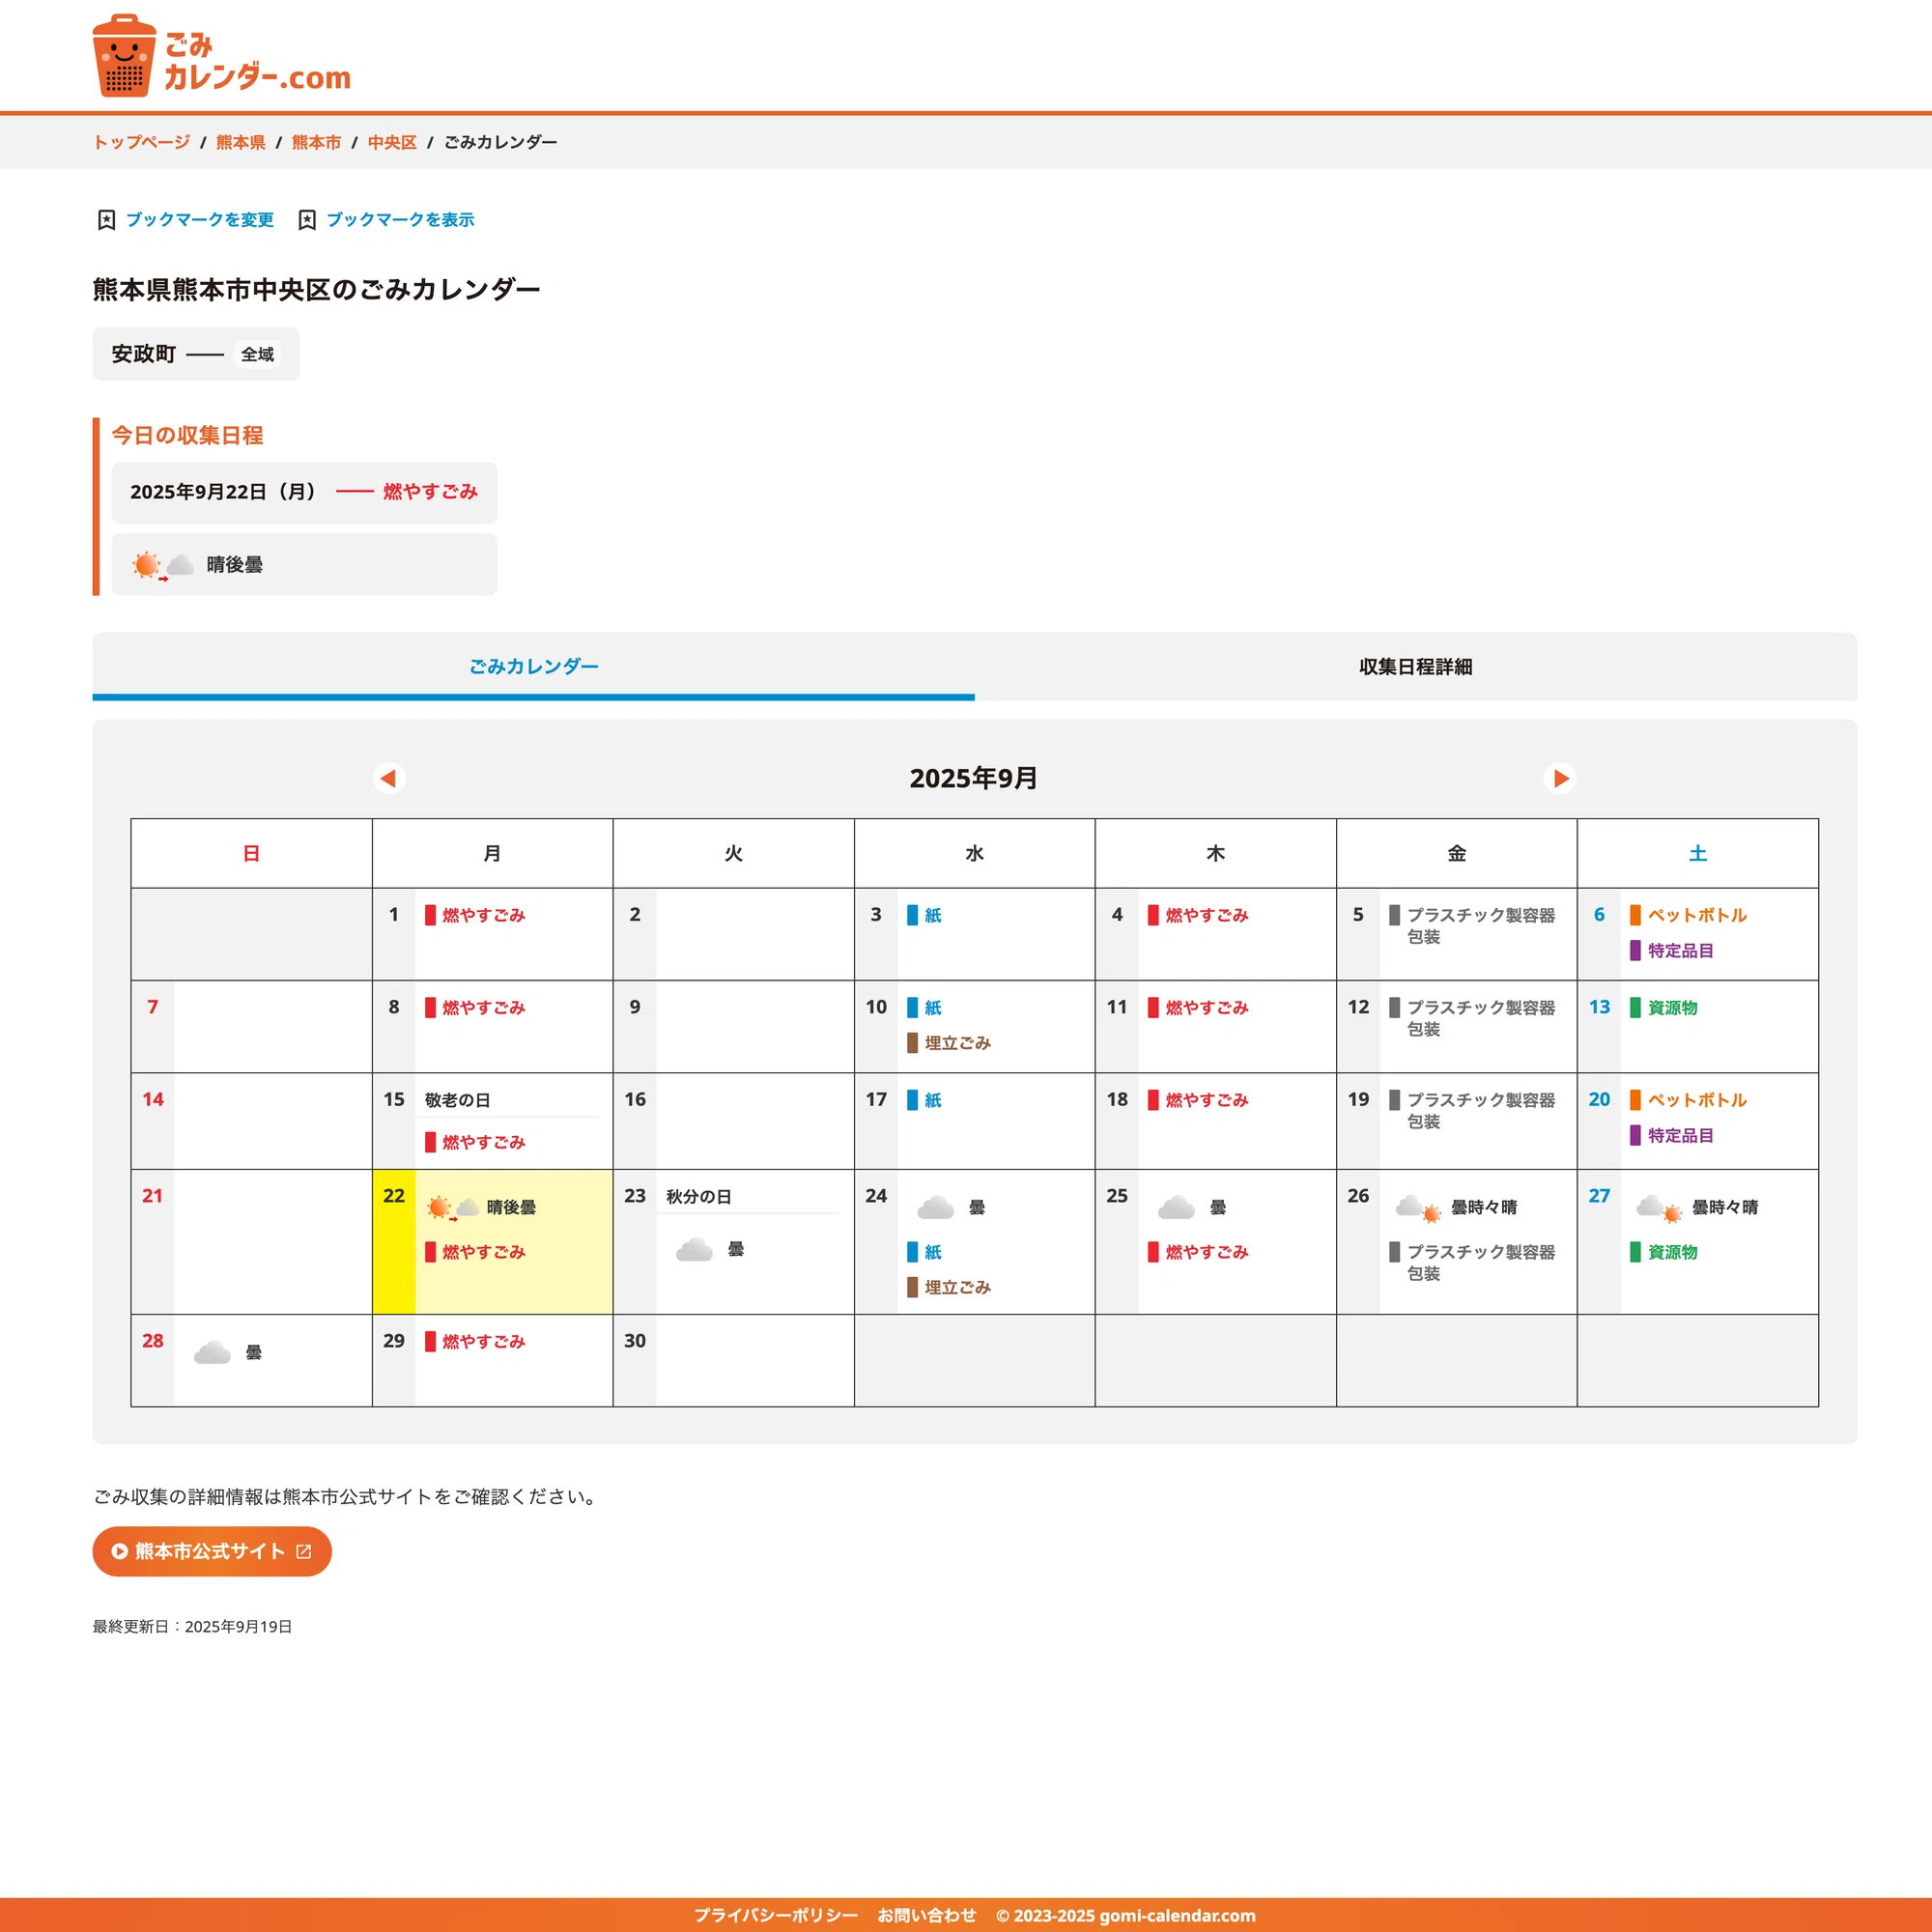
Task: Open the 熊本市公式サイト button
Action: click(212, 1551)
